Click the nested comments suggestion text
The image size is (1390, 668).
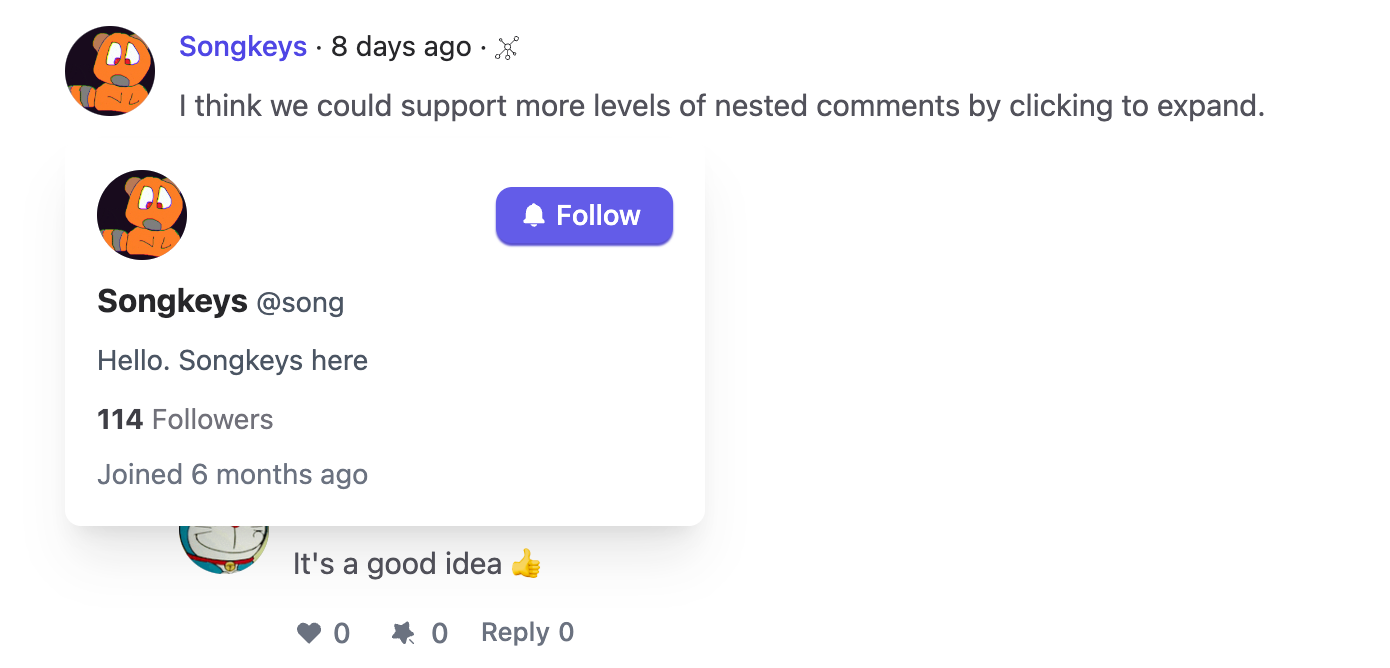(721, 106)
